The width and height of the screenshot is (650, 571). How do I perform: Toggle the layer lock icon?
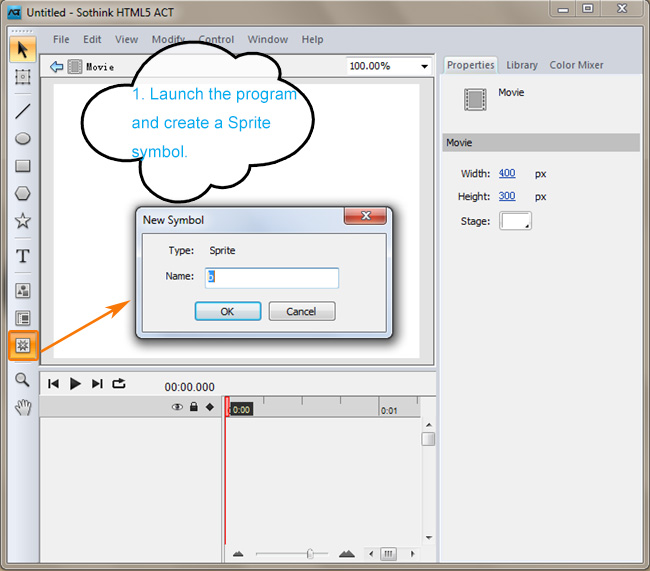(194, 406)
